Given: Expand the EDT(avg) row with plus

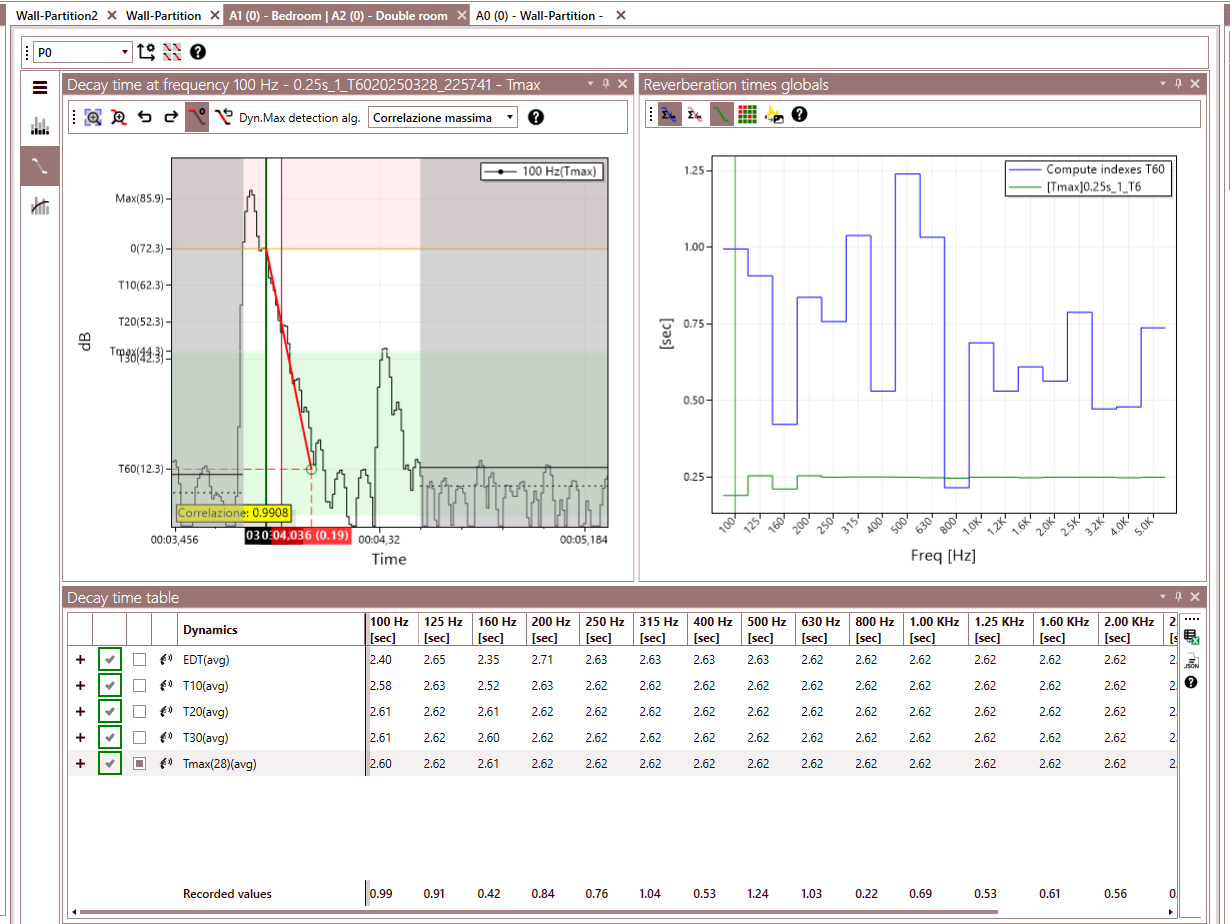Looking at the screenshot, I should tap(80, 659).
